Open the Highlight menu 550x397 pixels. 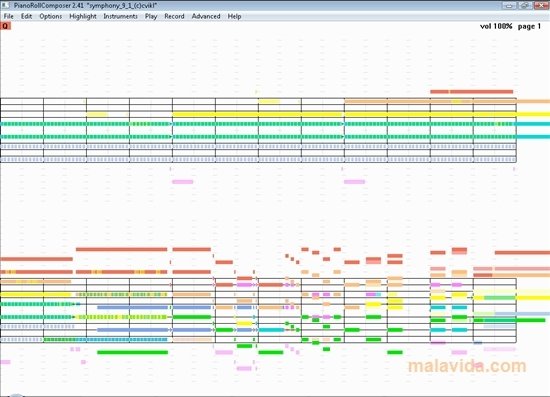[83, 16]
